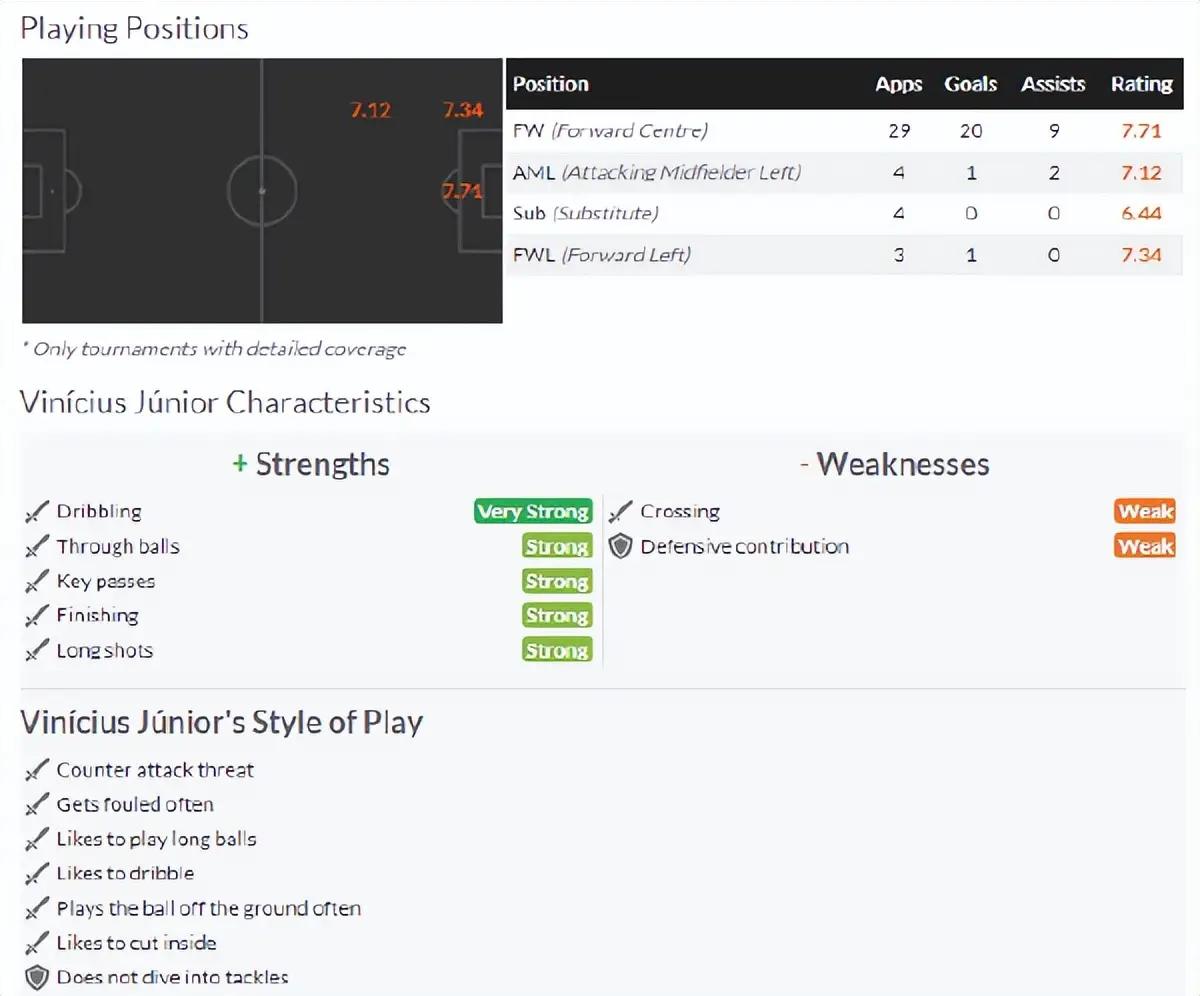Screen dimensions: 1200x996
Task: Sort table by the Apps column header
Action: 898,84
